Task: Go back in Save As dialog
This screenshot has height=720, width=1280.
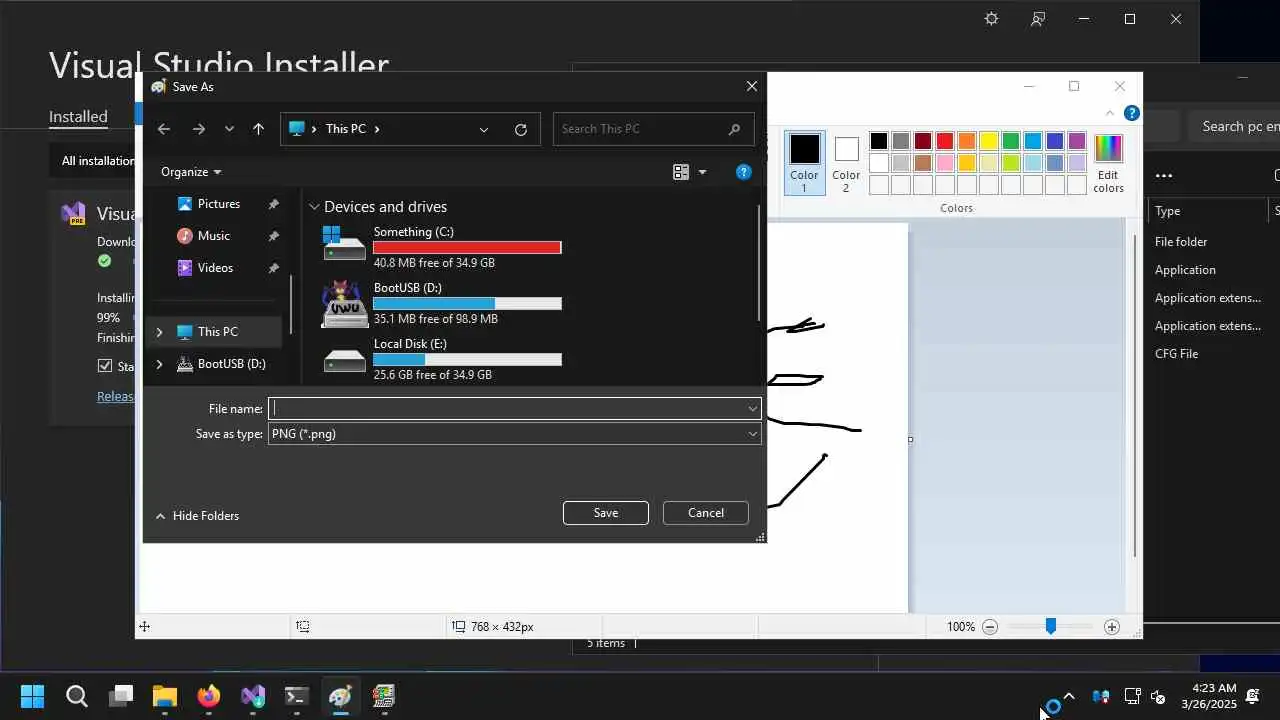Action: [x=164, y=129]
